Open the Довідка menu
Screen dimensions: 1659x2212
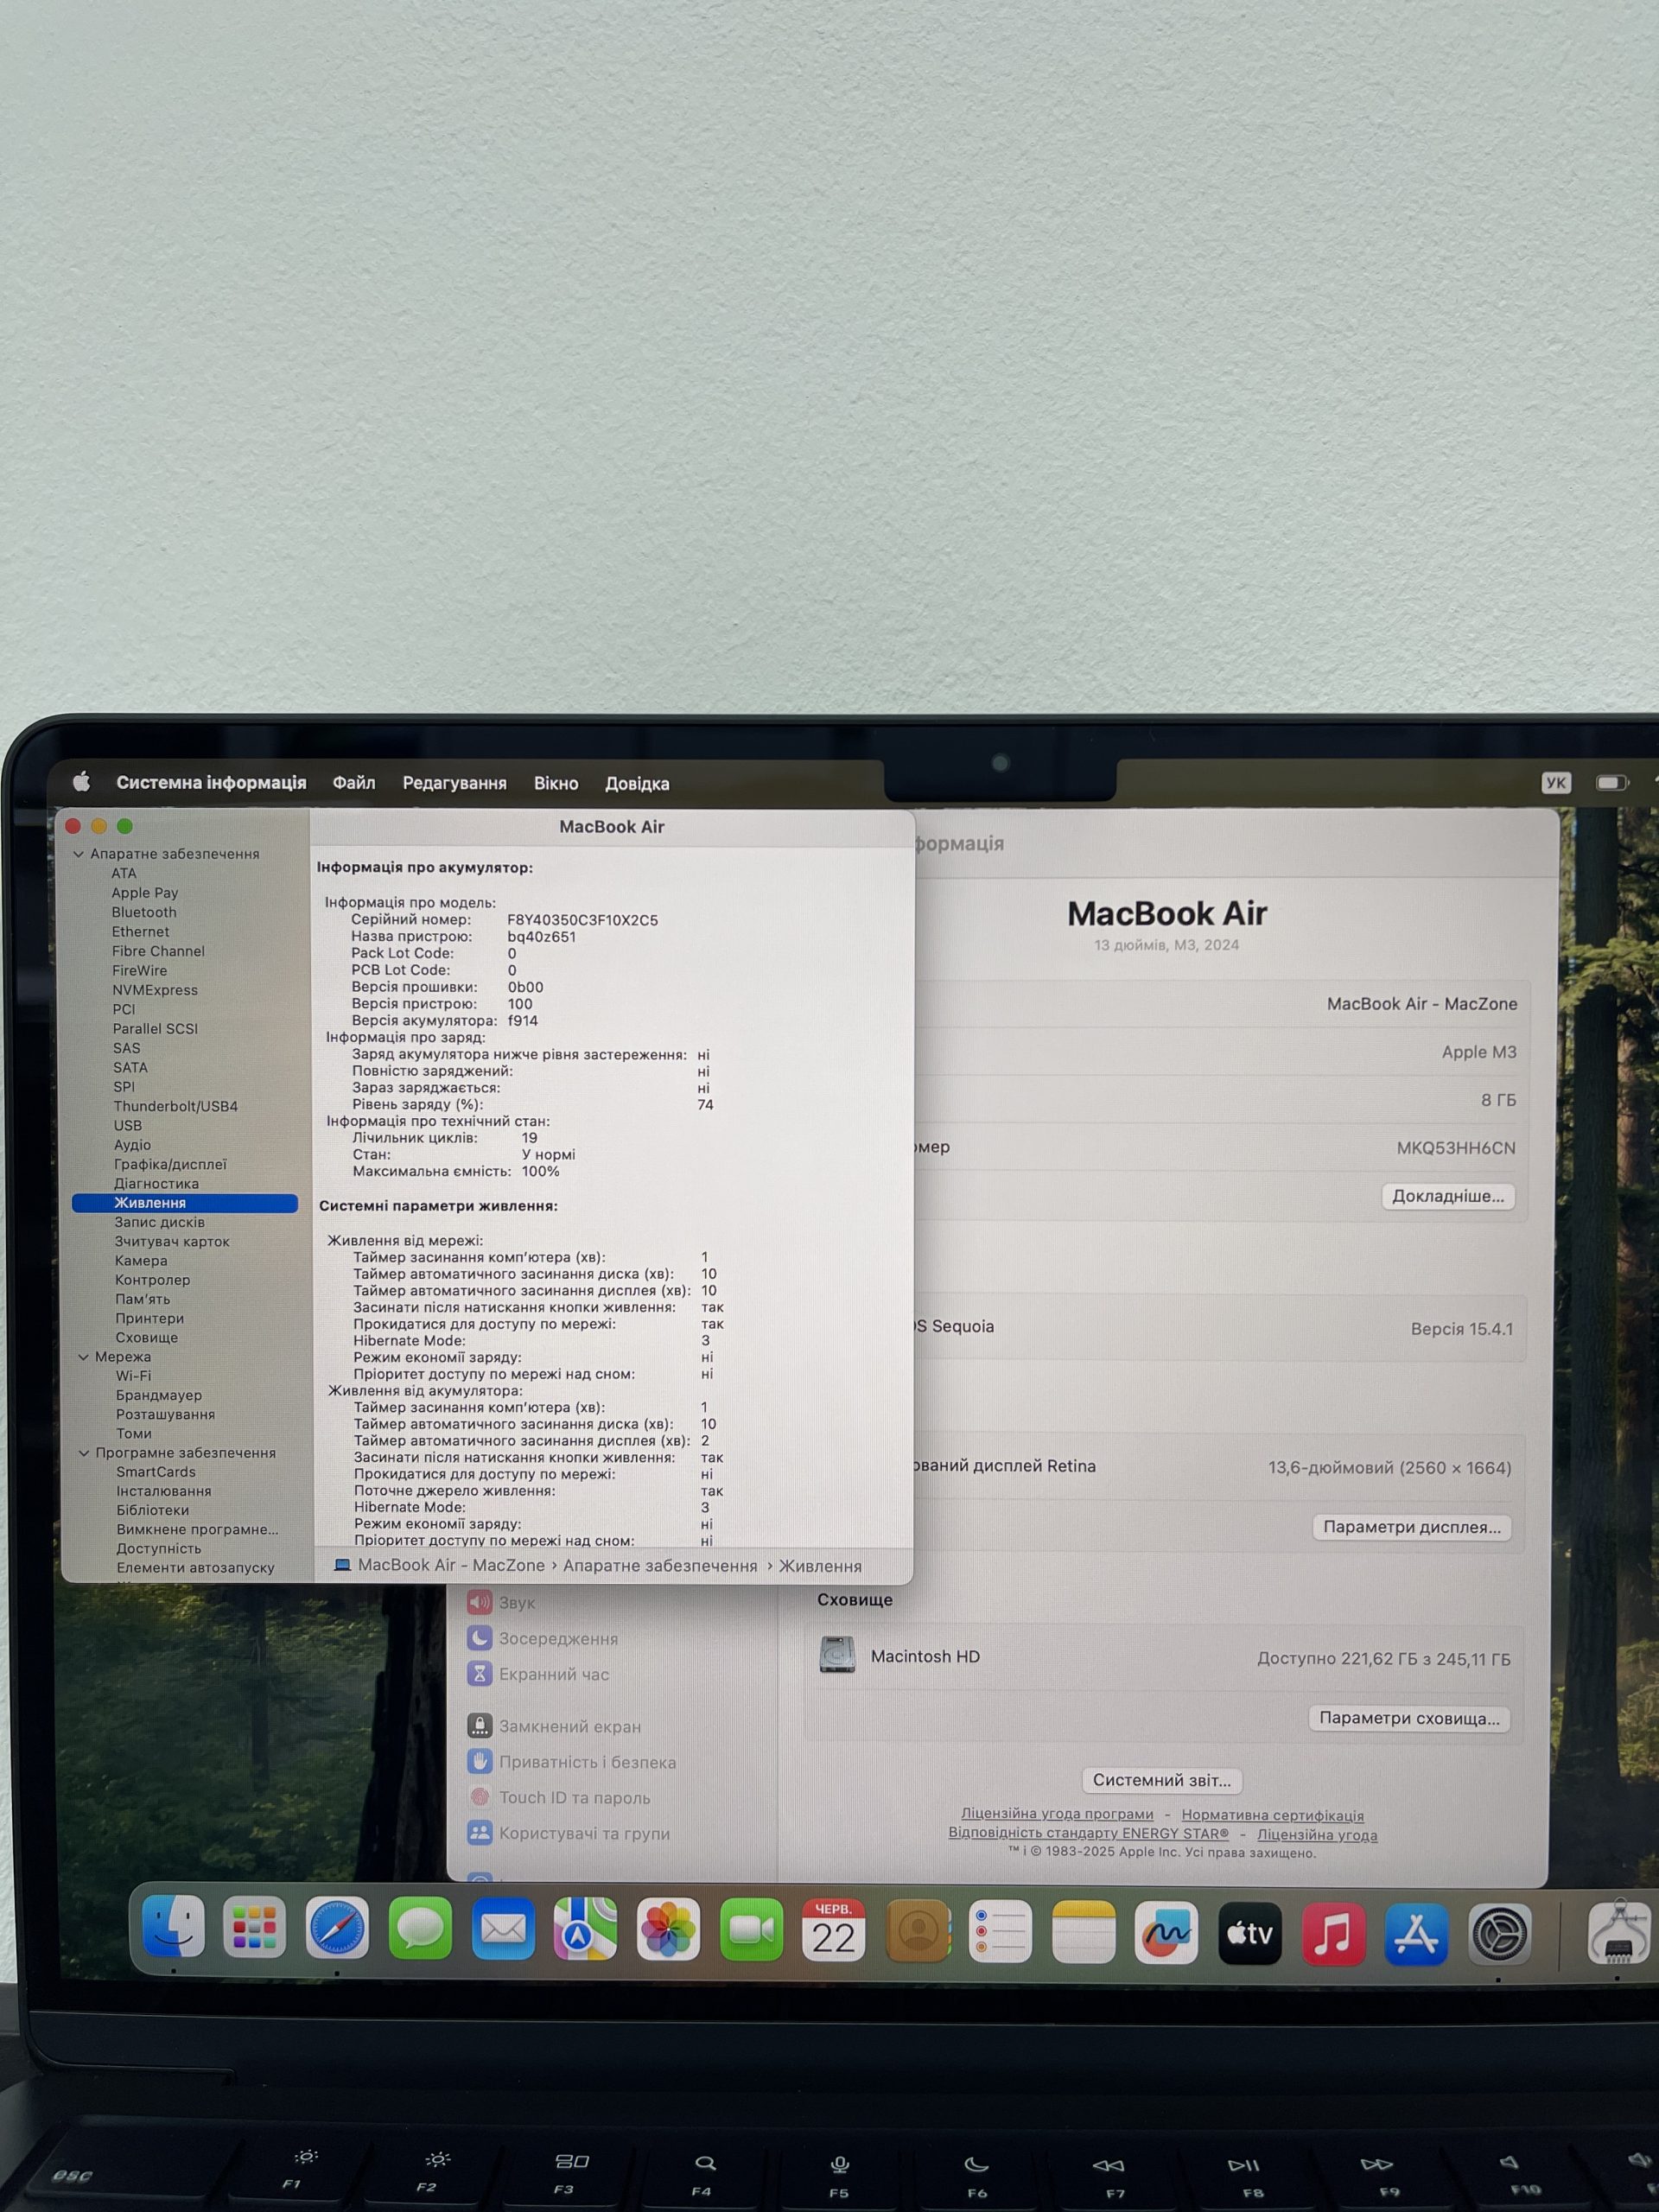click(637, 784)
